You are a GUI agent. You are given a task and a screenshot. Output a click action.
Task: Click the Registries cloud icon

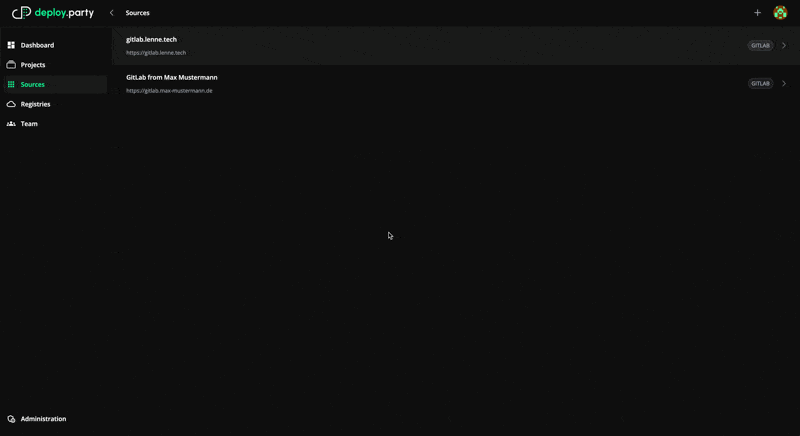[11, 104]
